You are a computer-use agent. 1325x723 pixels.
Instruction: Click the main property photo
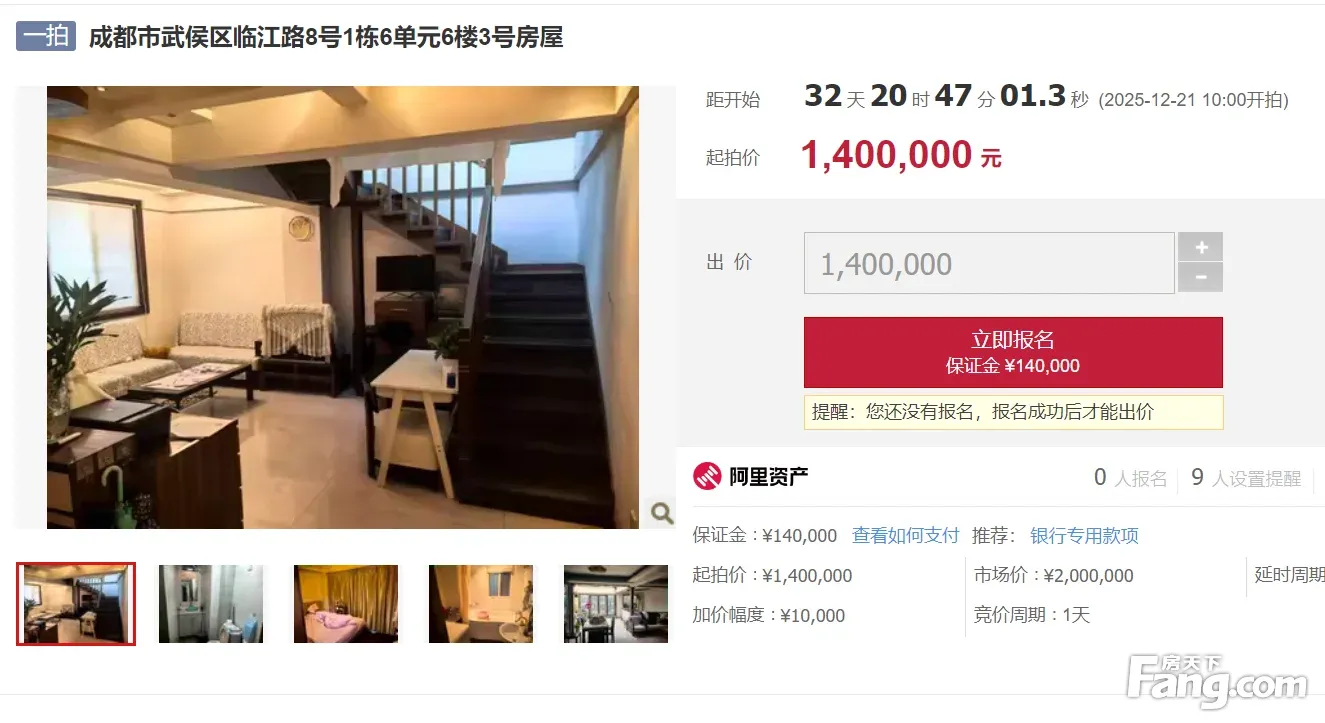[x=342, y=307]
